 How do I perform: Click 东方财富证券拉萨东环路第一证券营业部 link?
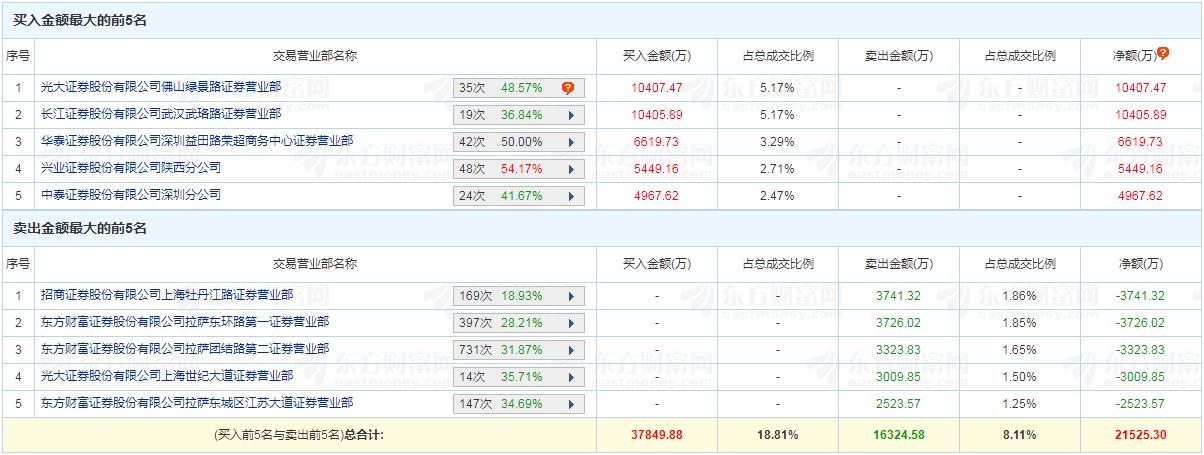click(185, 322)
